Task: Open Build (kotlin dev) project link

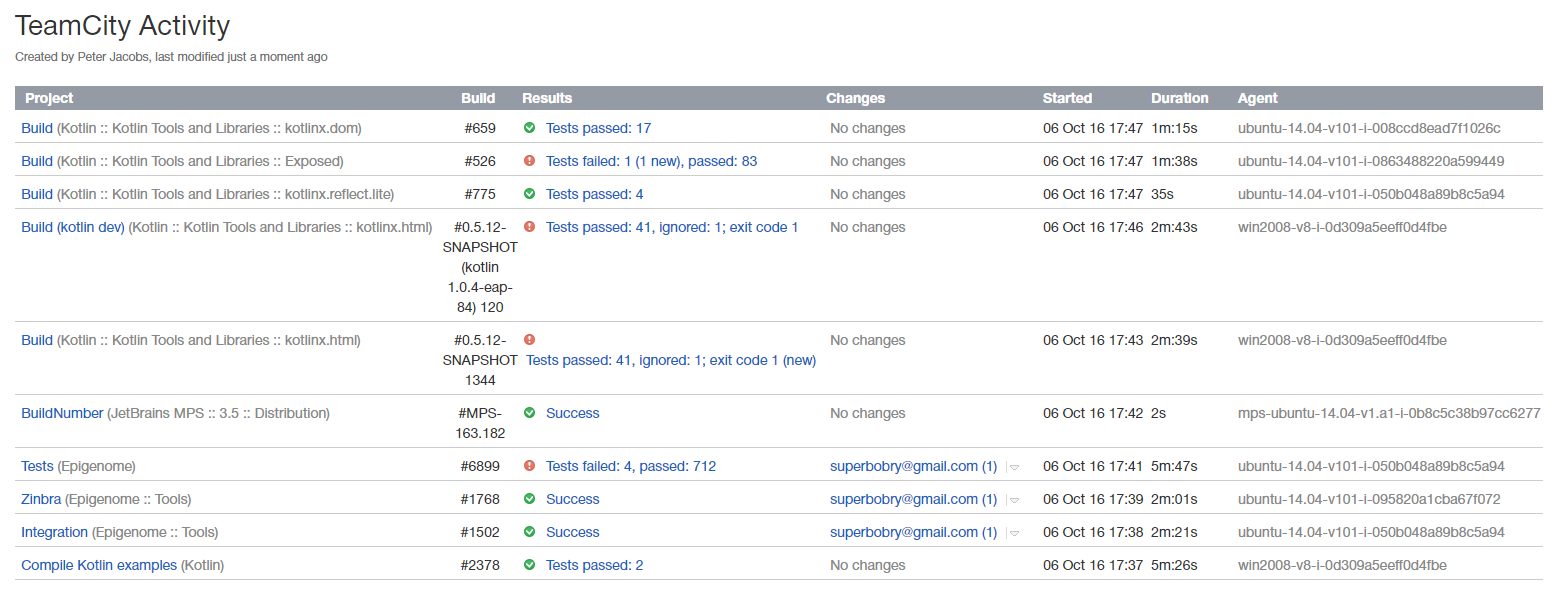Action: (73, 227)
